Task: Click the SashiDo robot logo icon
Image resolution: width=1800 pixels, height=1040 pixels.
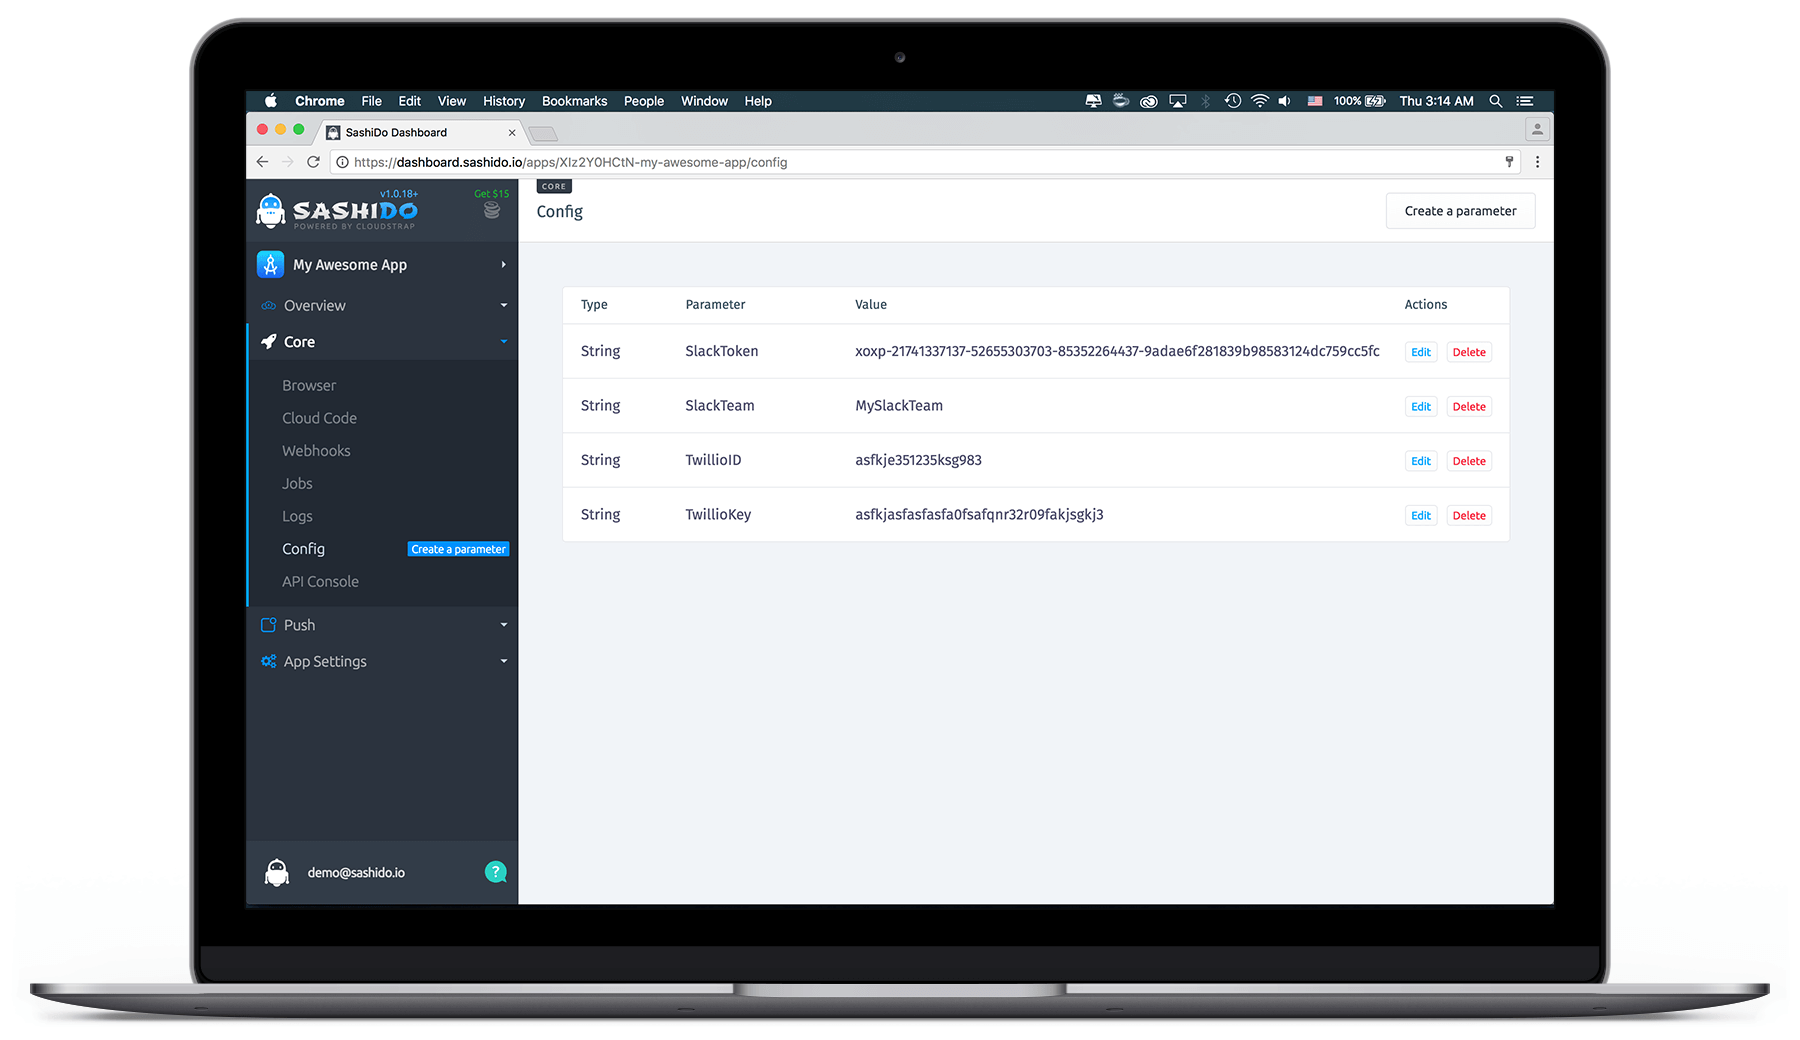Action: 271,210
